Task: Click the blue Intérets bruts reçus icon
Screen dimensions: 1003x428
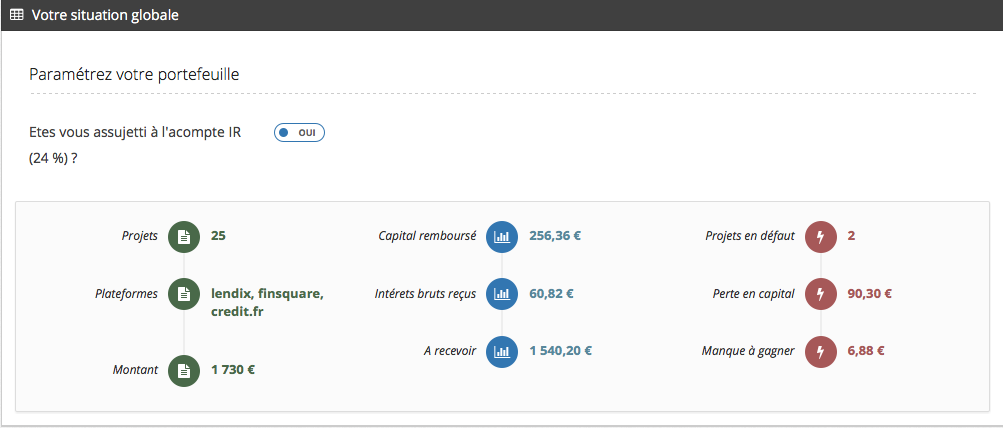Action: click(x=502, y=294)
